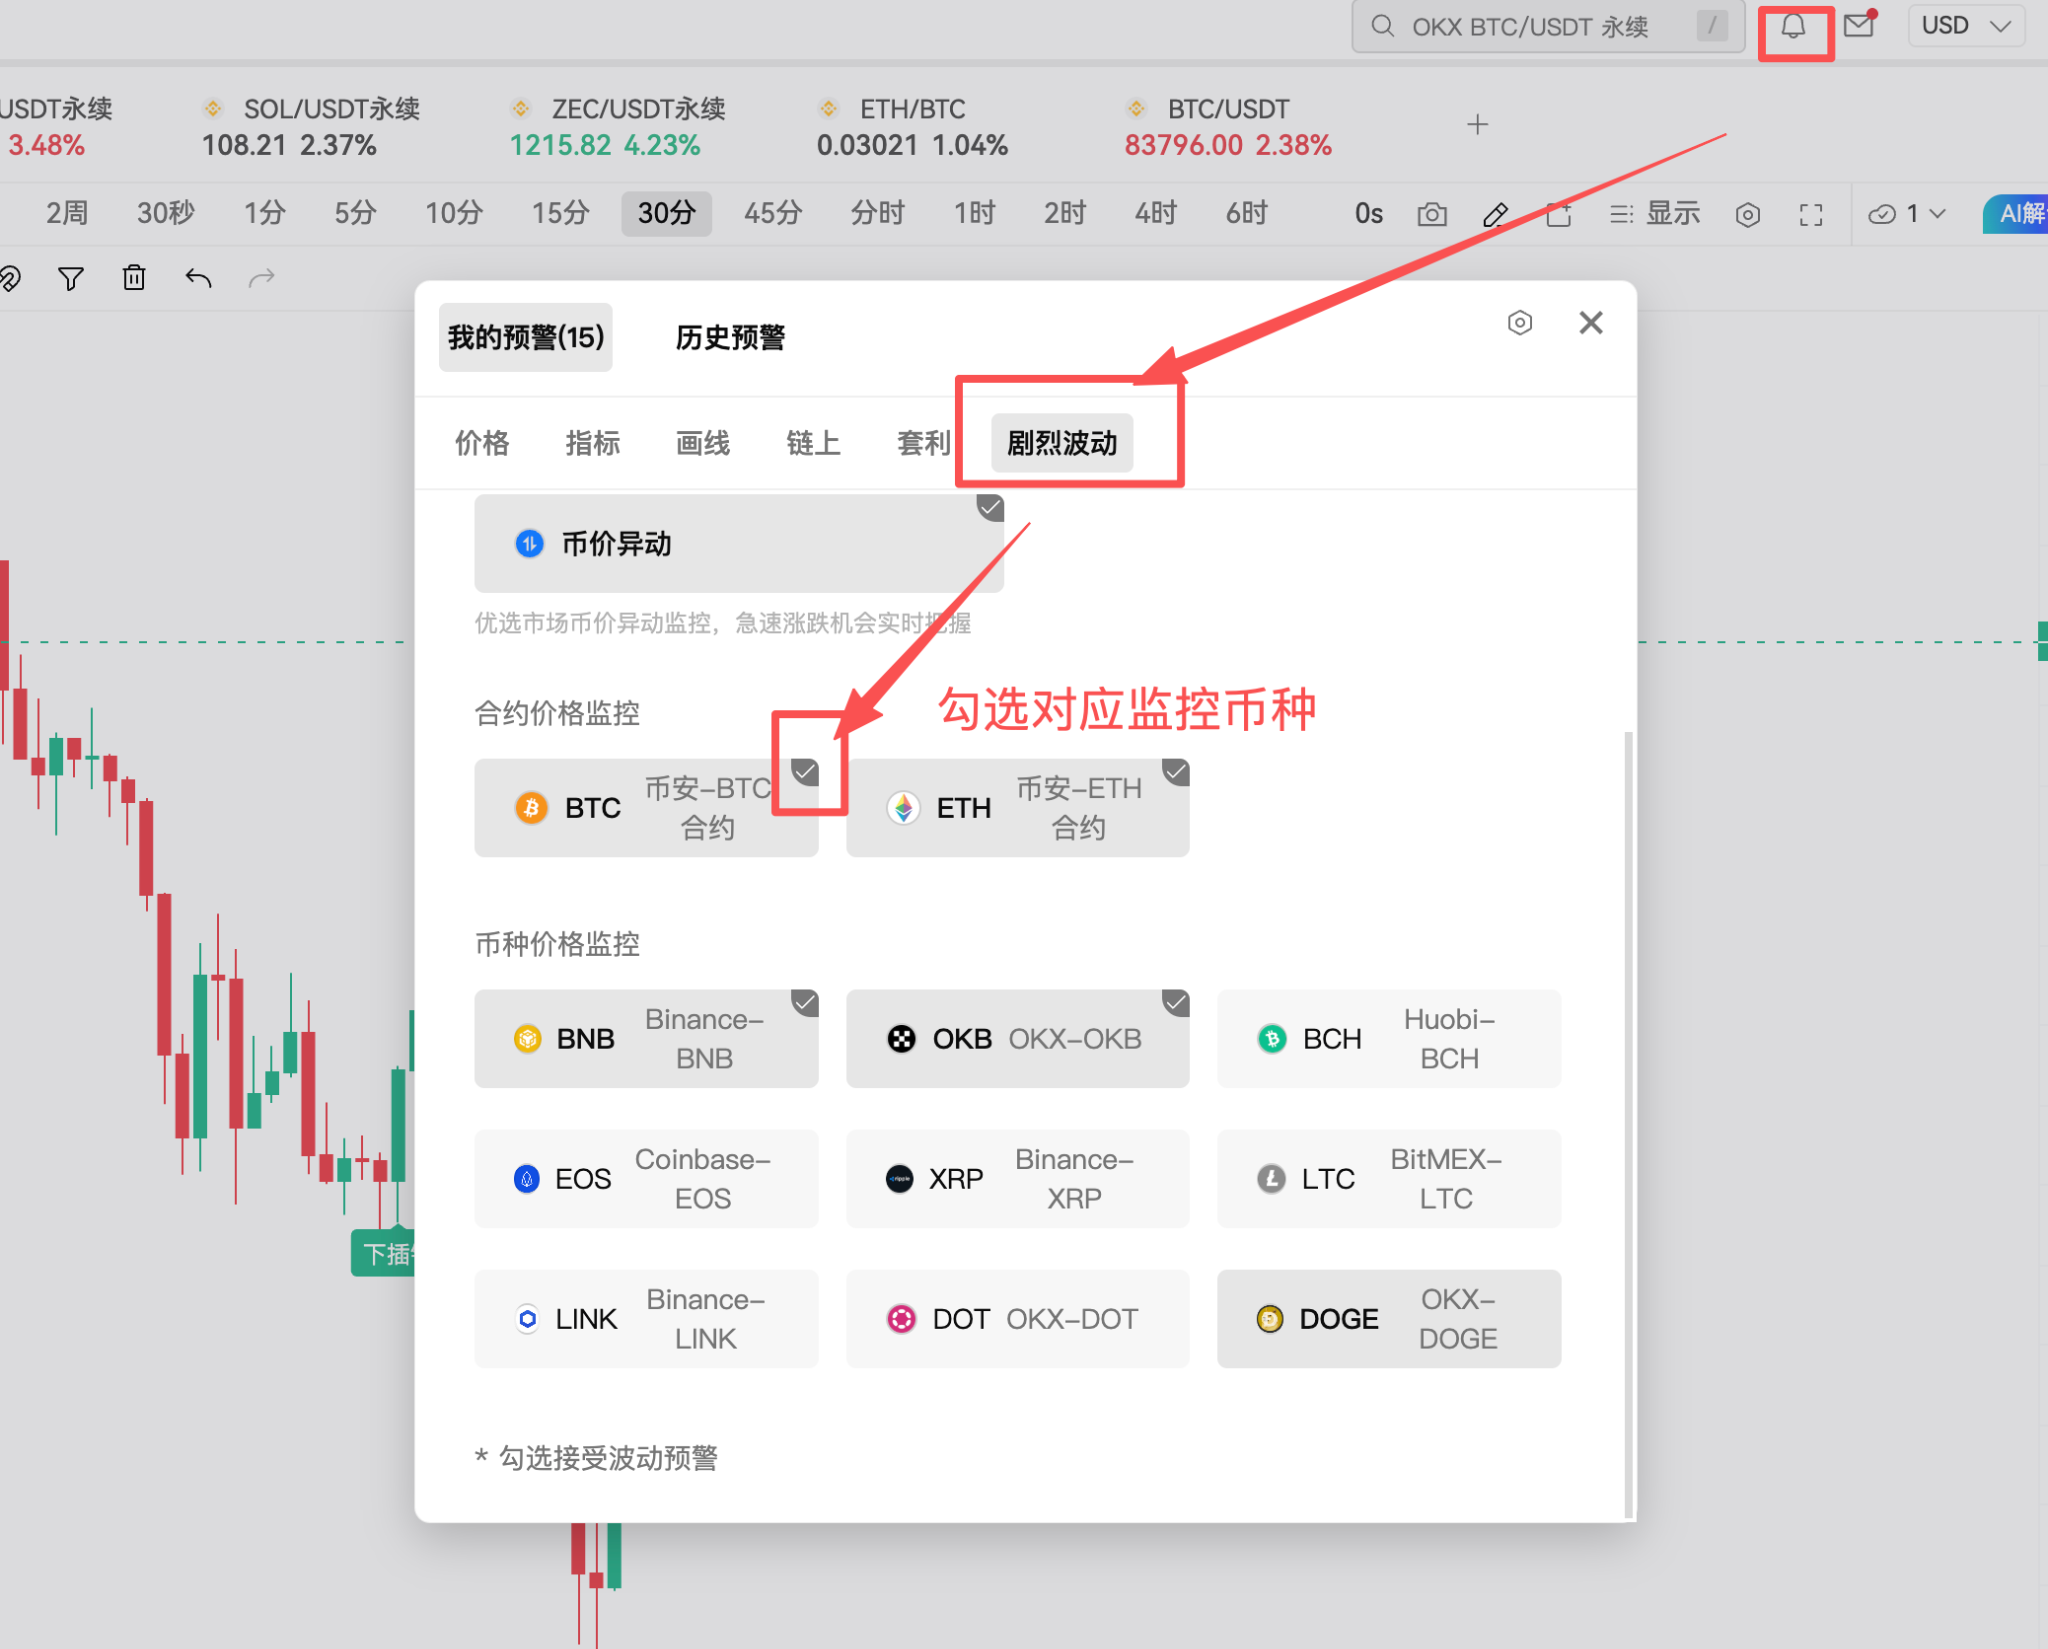This screenshot has width=2048, height=1649.
Task: Click the redo arrow icon
Action: (x=261, y=278)
